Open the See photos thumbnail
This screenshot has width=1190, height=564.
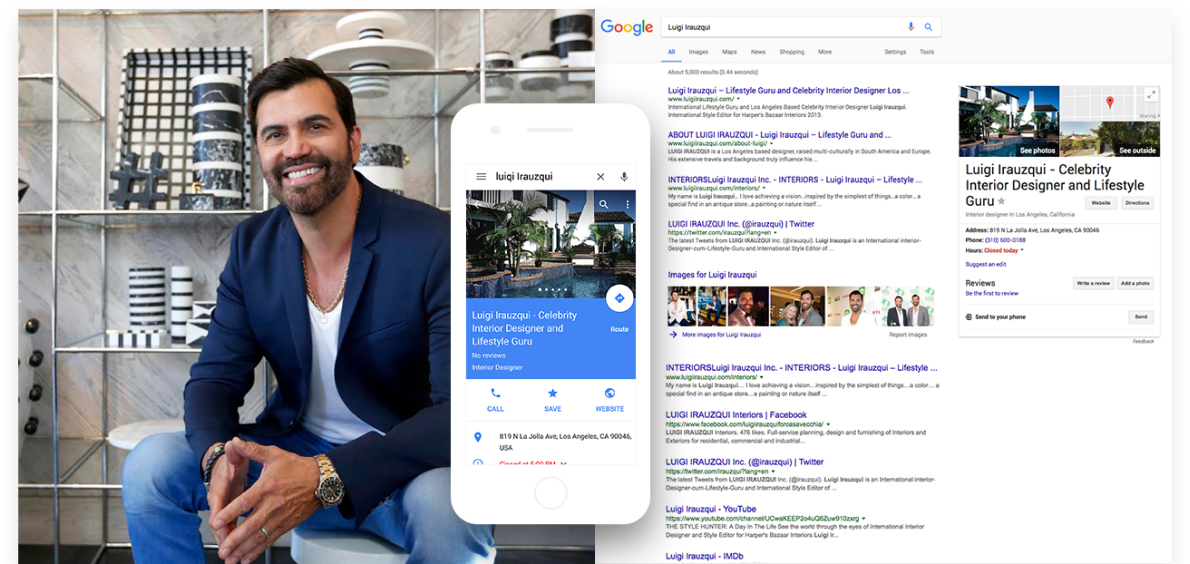[1009, 121]
